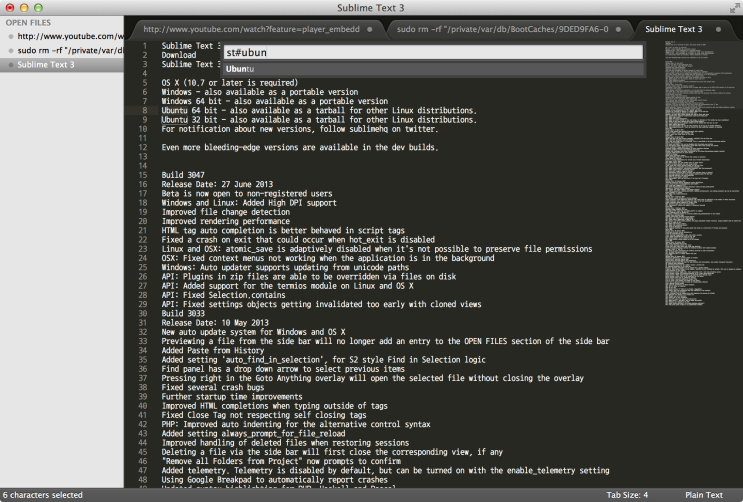Image resolution: width=743 pixels, height=502 pixels.
Task: Click line 'Release Date: 27 June 2013'
Action: 217,184
